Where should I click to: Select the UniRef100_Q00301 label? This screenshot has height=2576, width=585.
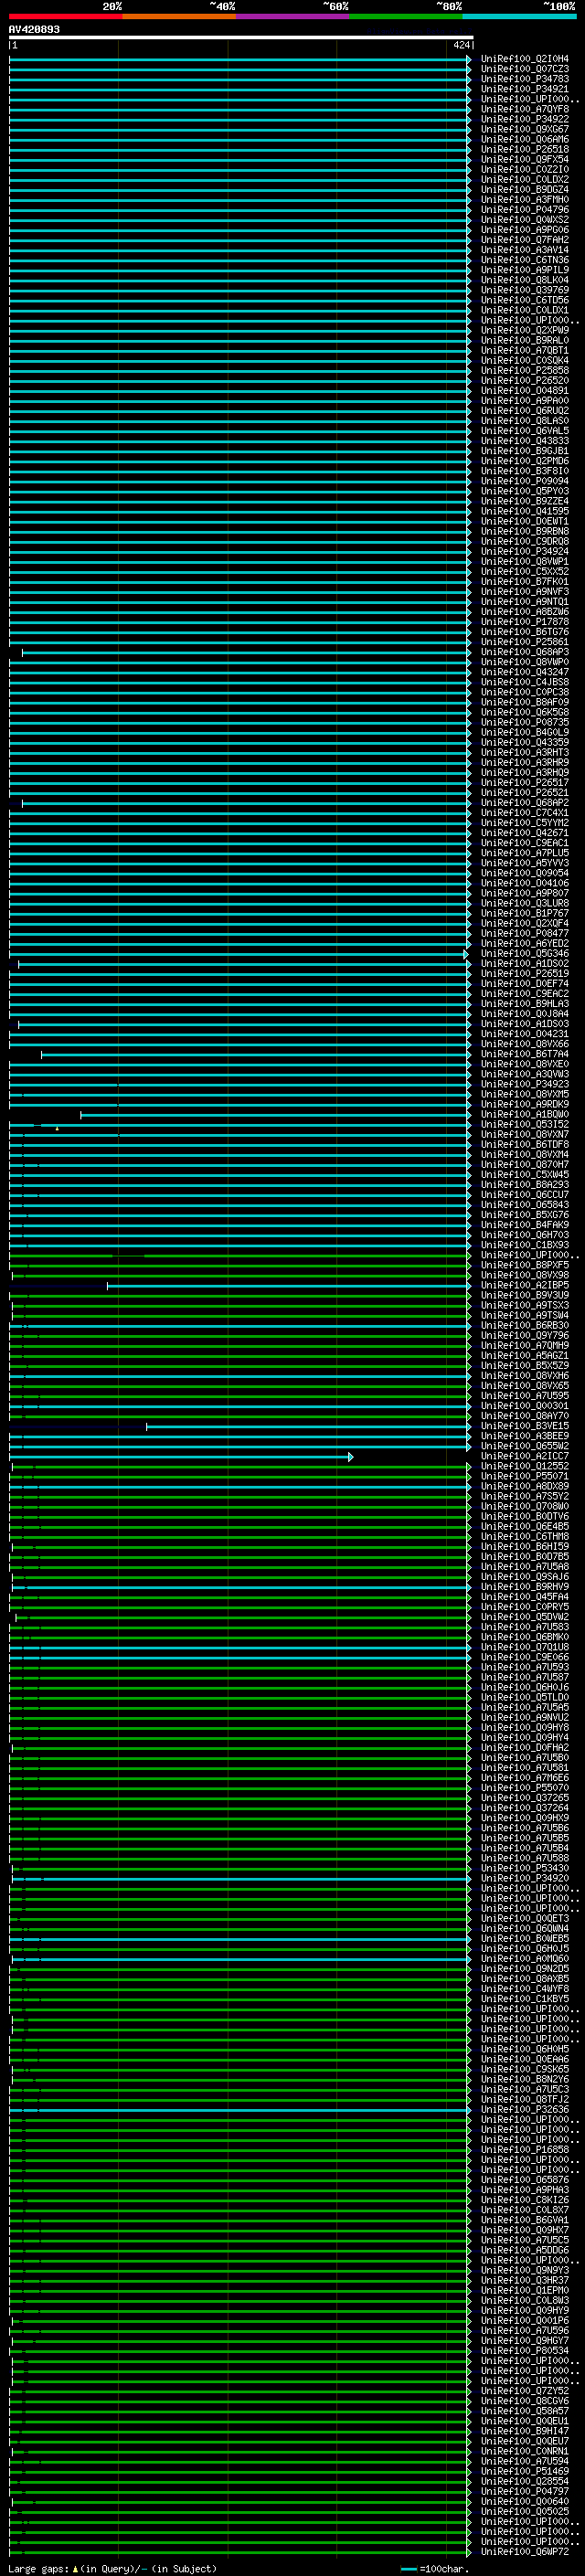[525, 1406]
